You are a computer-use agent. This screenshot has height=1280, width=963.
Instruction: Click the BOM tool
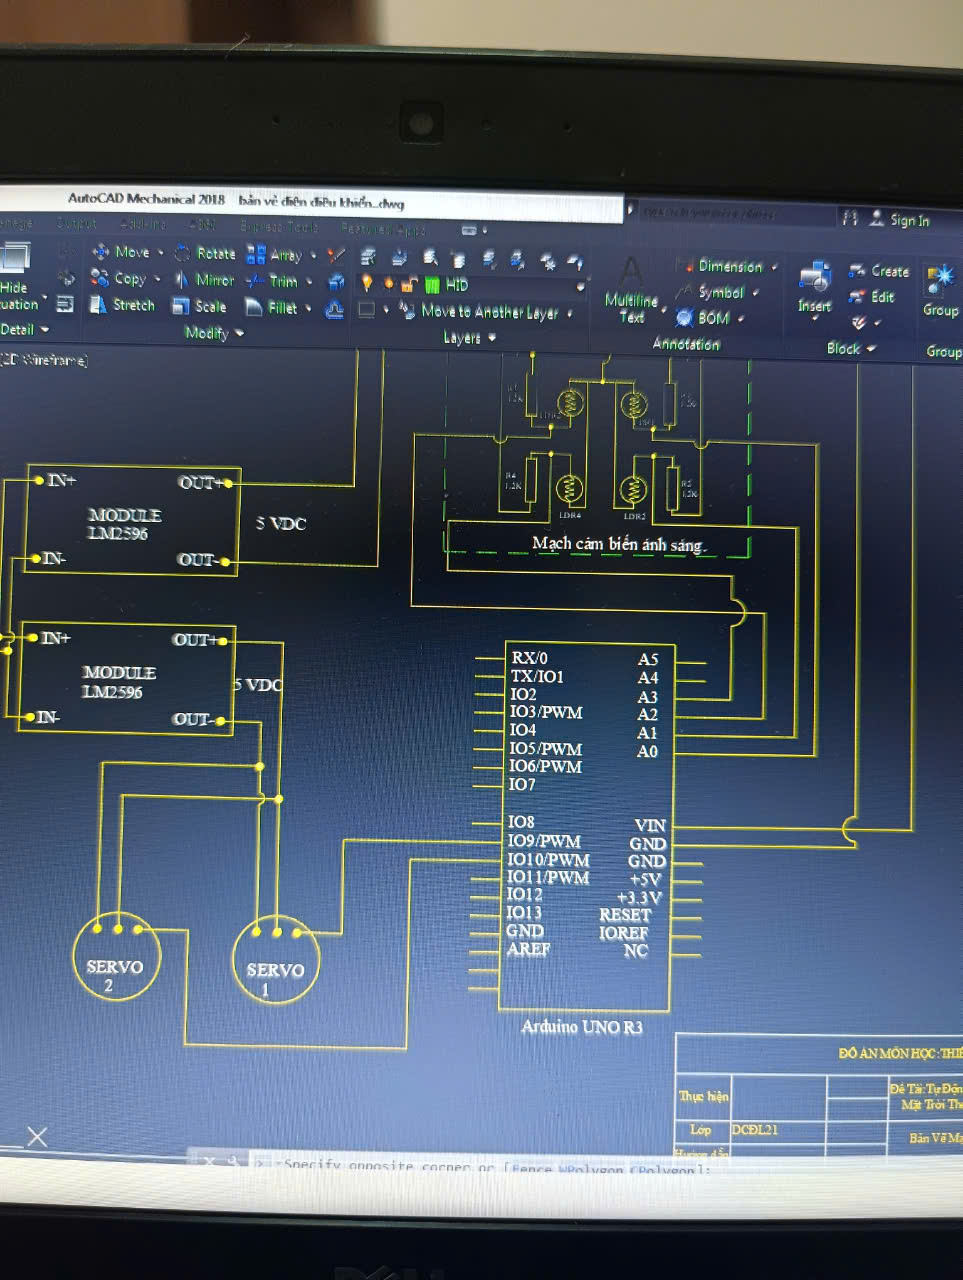point(702,318)
